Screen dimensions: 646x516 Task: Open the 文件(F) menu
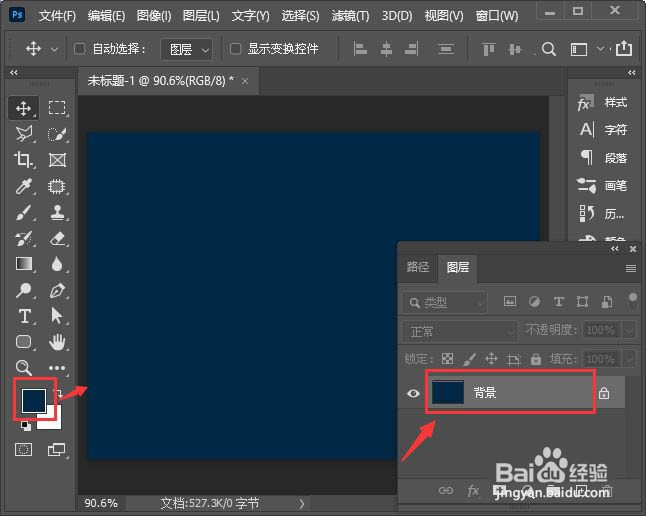click(57, 16)
